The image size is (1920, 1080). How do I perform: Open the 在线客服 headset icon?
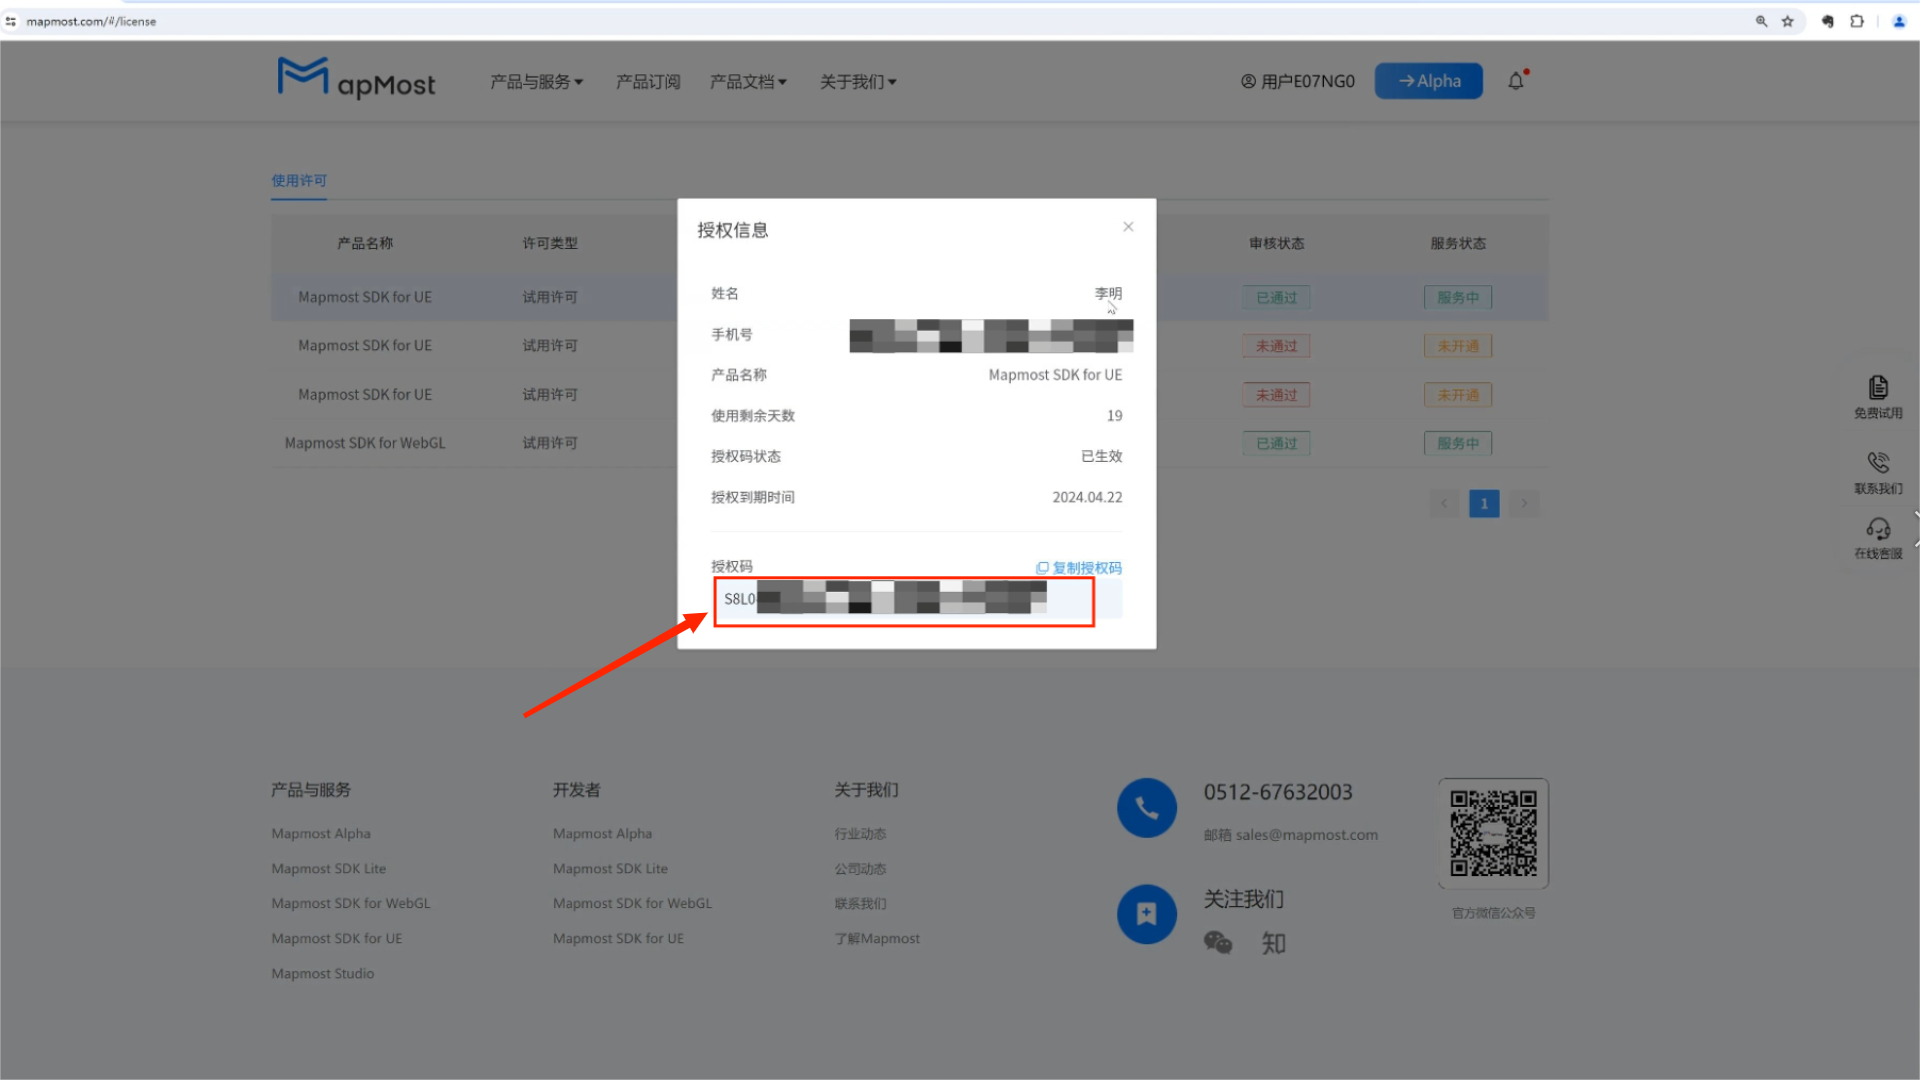pos(1878,528)
